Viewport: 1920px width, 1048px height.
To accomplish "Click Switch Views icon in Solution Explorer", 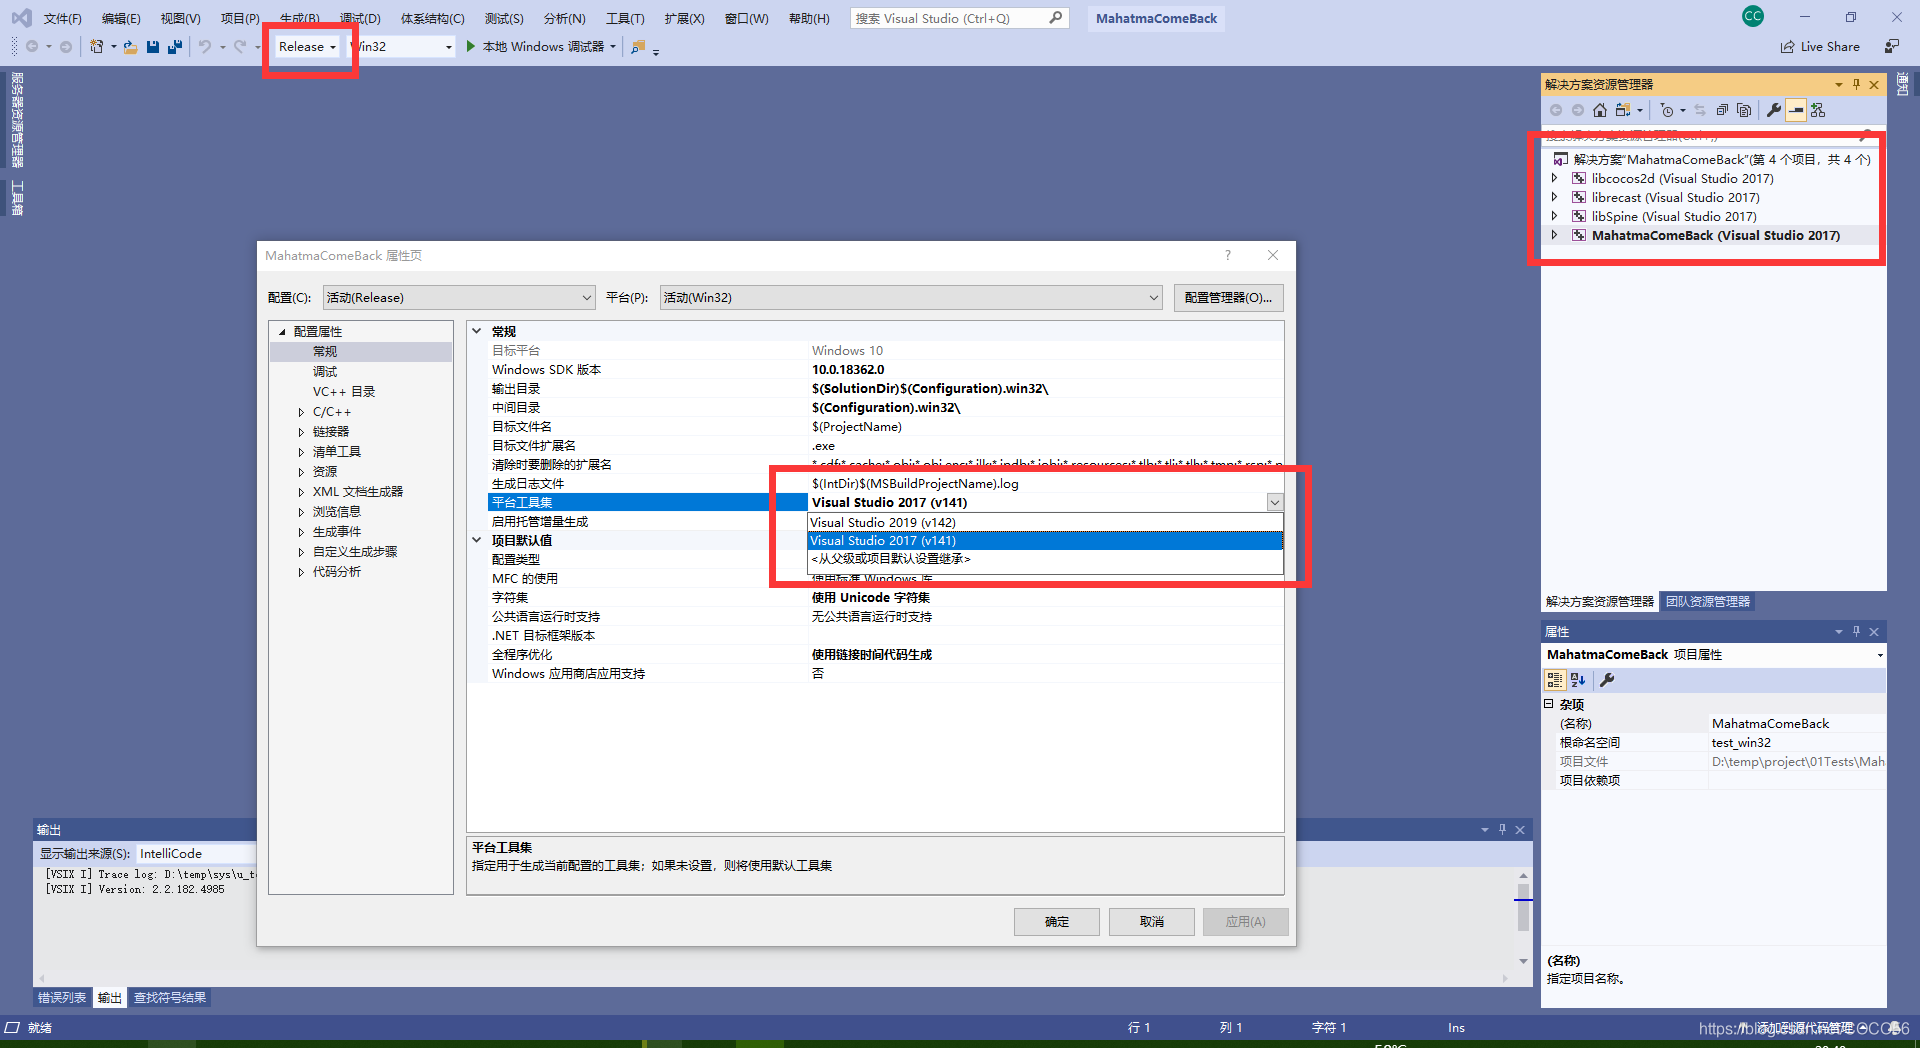I will (x=1623, y=110).
